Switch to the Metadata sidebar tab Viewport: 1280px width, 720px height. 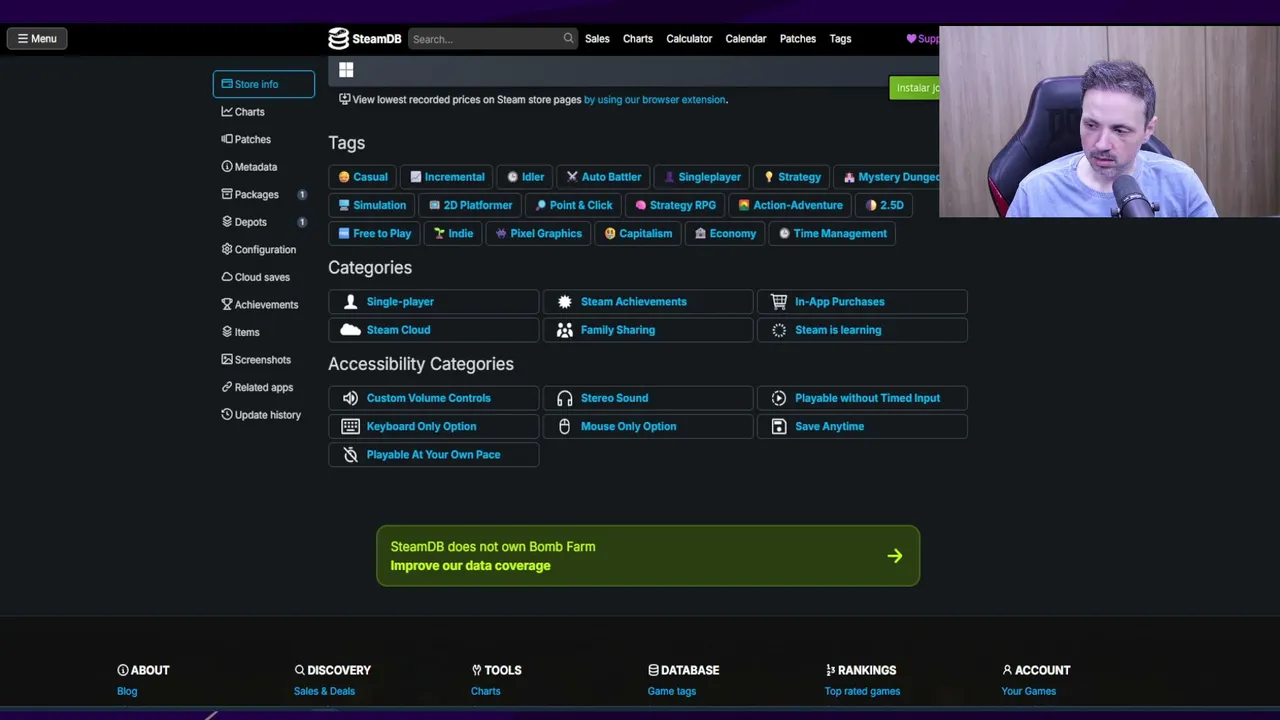pos(264,167)
